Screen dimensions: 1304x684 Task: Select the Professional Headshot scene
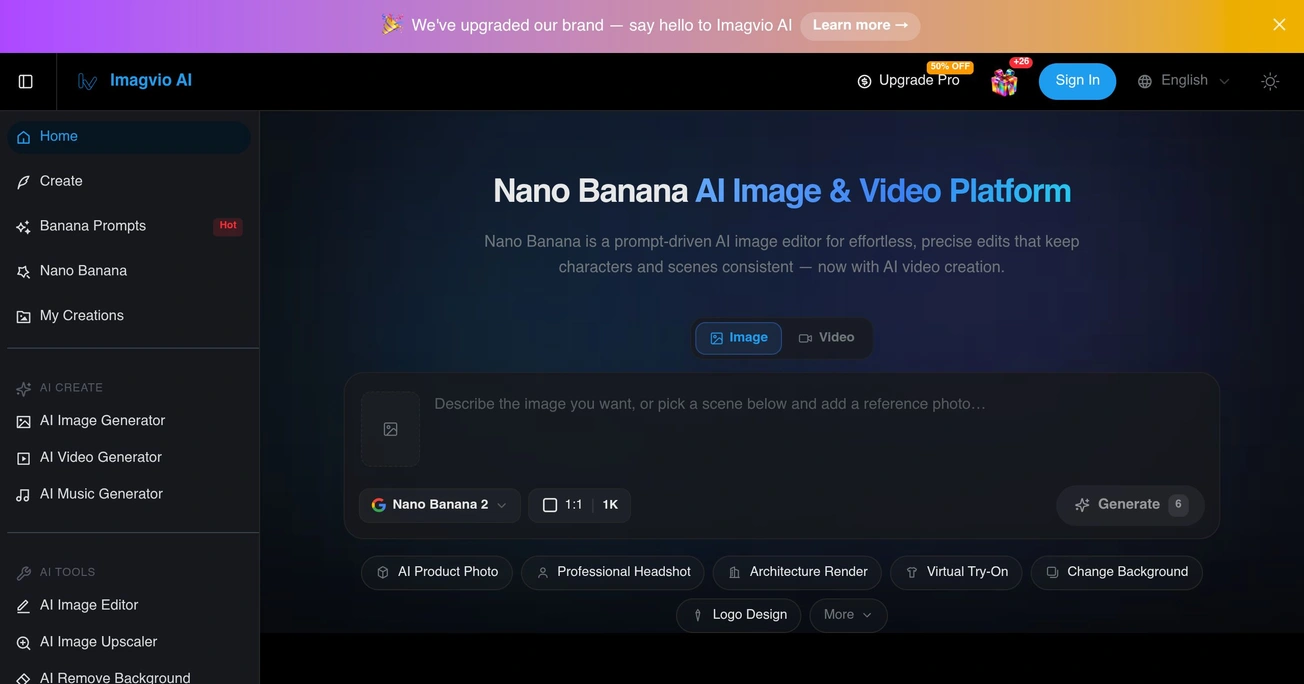pos(613,572)
